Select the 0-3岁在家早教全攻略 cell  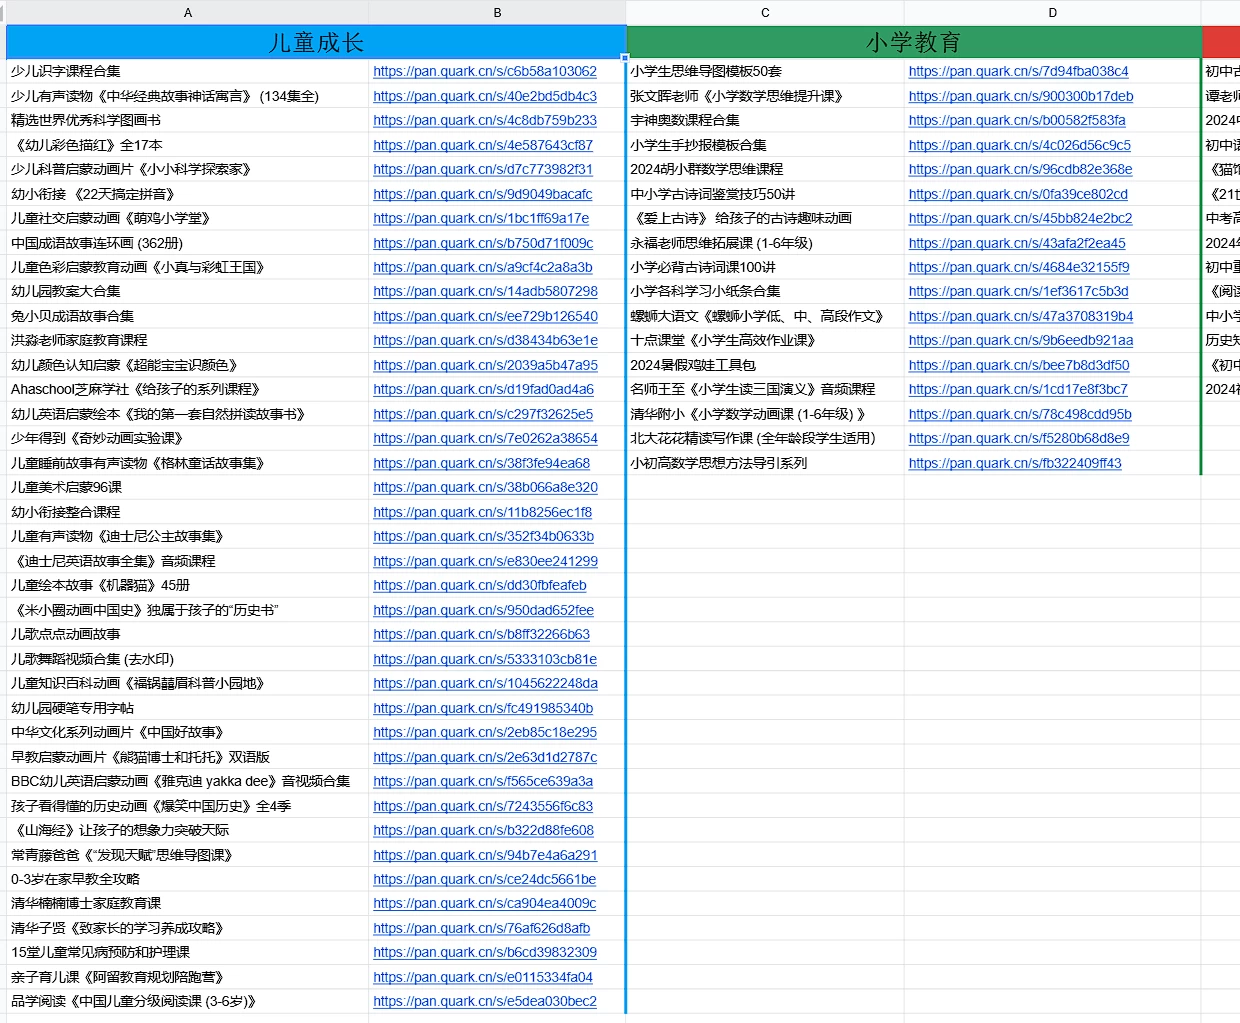[x=76, y=879]
